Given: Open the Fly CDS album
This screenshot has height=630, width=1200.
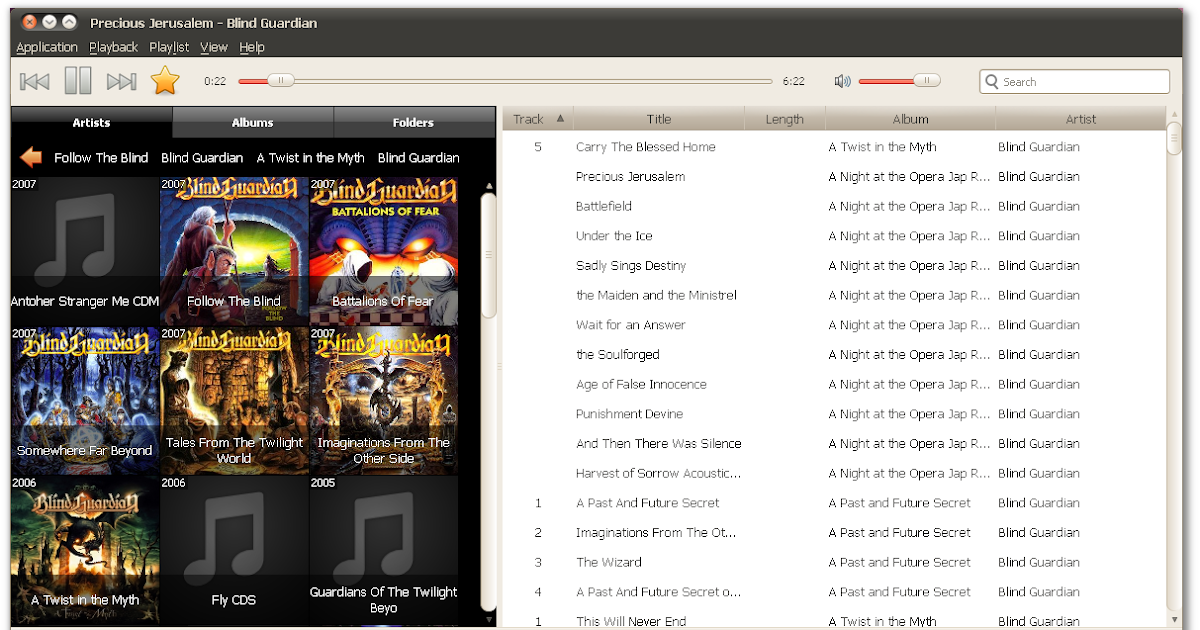Looking at the screenshot, I should [234, 549].
